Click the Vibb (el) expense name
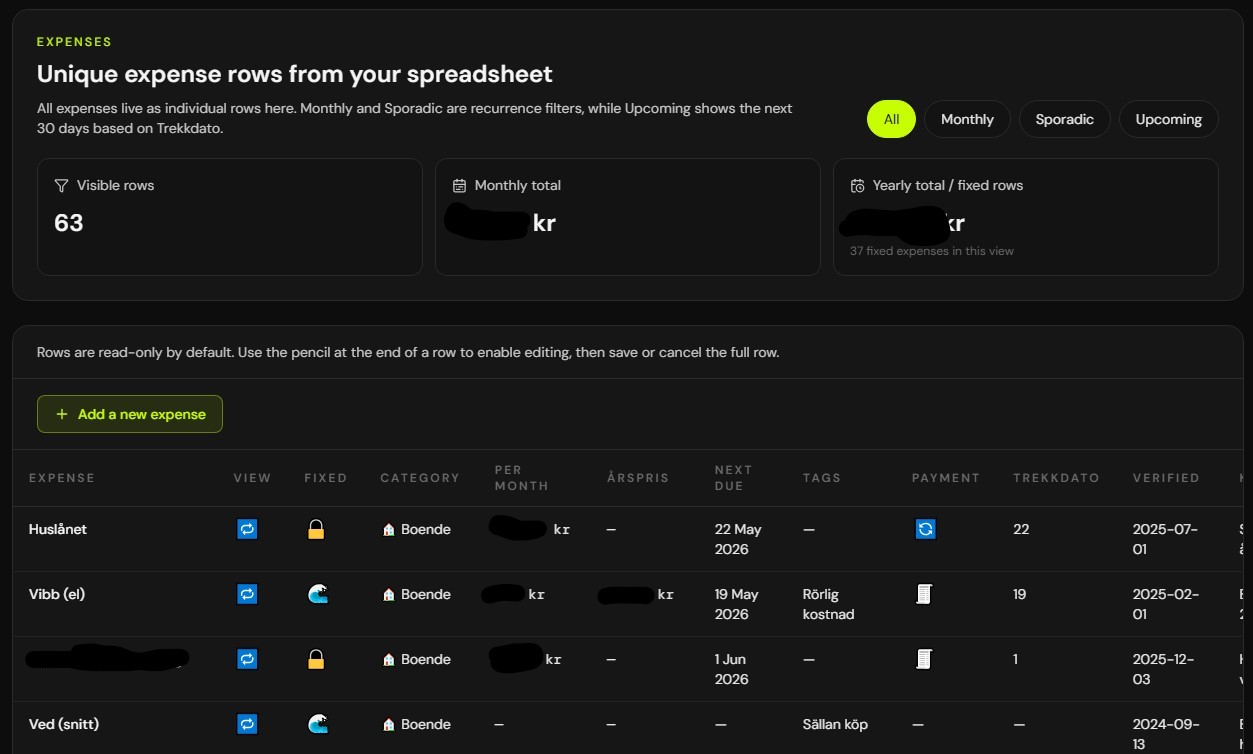The height and width of the screenshot is (754, 1253). [57, 594]
